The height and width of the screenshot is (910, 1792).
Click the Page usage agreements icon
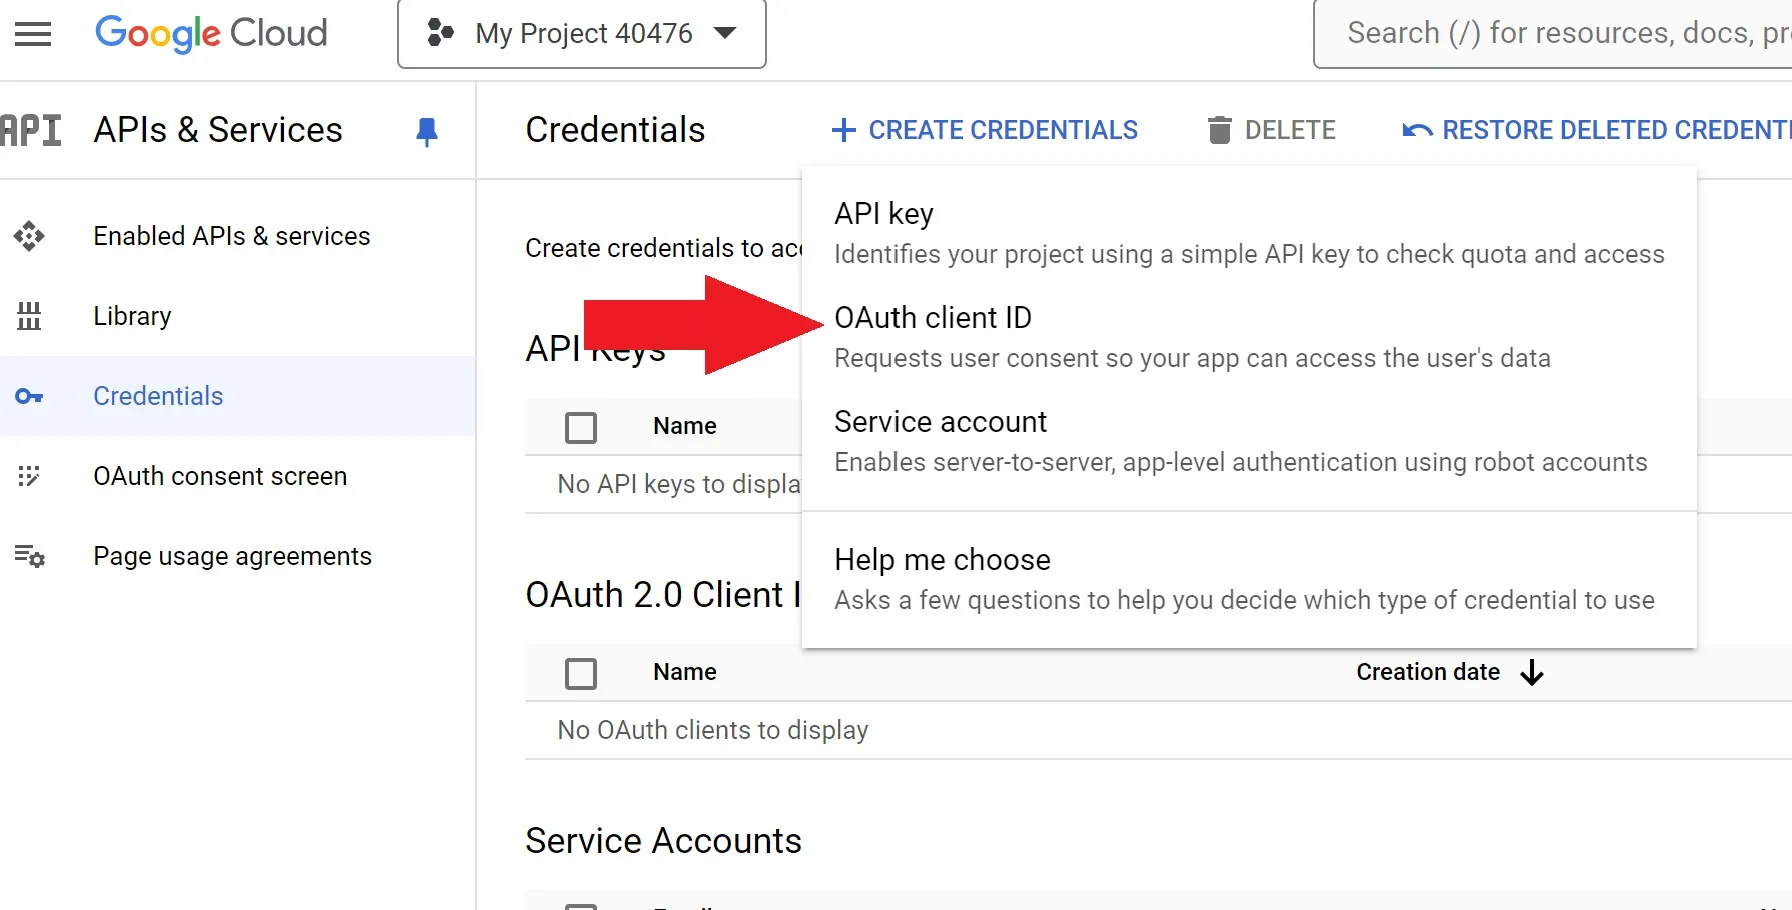point(29,556)
